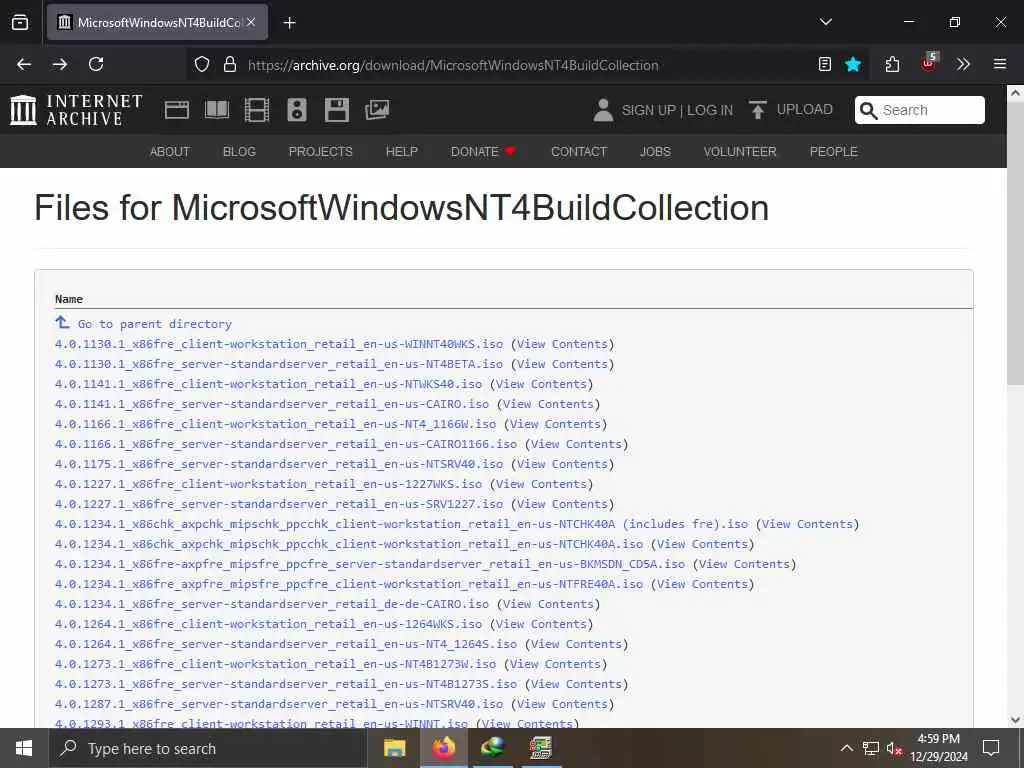Open the Web (Wayback) media icon
Image resolution: width=1024 pixels, height=768 pixels.
coord(176,110)
